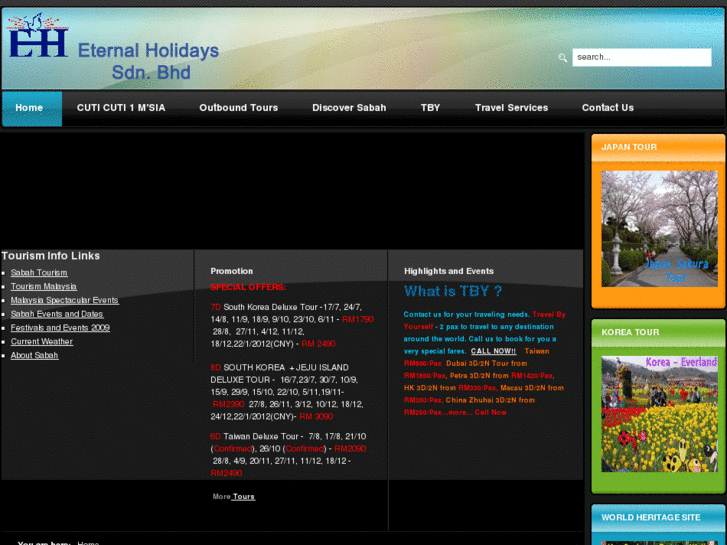Image resolution: width=727 pixels, height=545 pixels.
Task: Click the CALL NOW!! link
Action: [493, 351]
